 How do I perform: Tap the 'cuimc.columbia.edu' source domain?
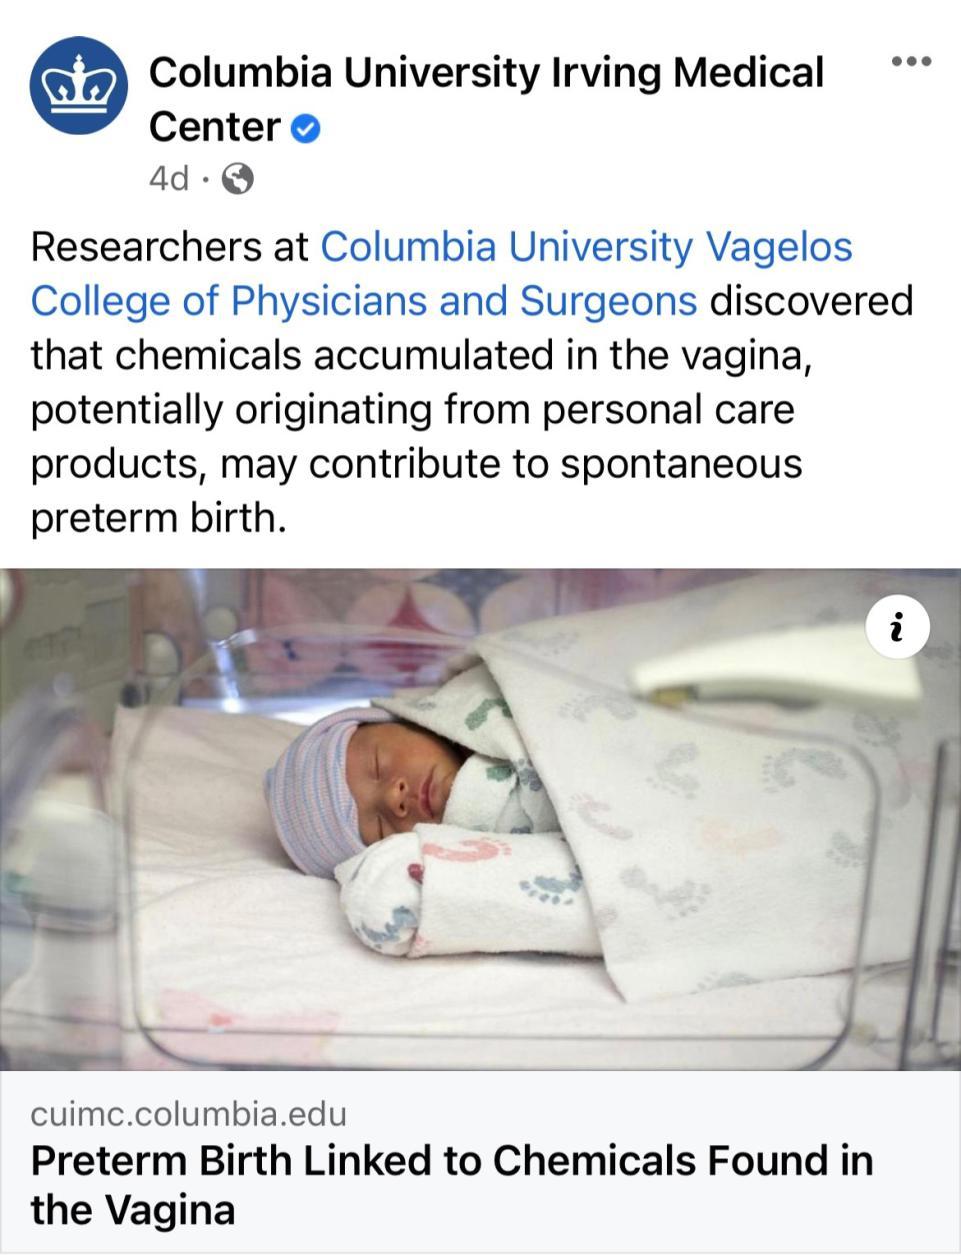[188, 1114]
